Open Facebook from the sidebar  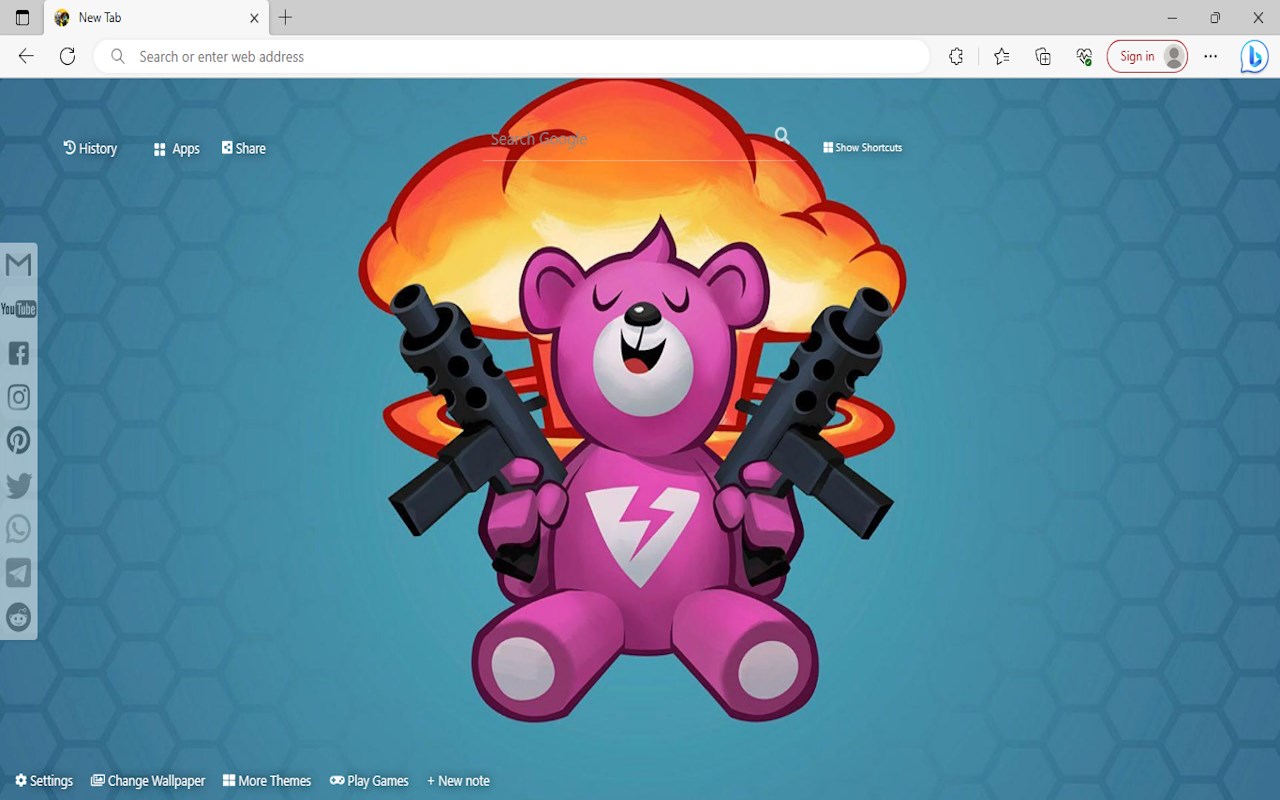click(18, 353)
